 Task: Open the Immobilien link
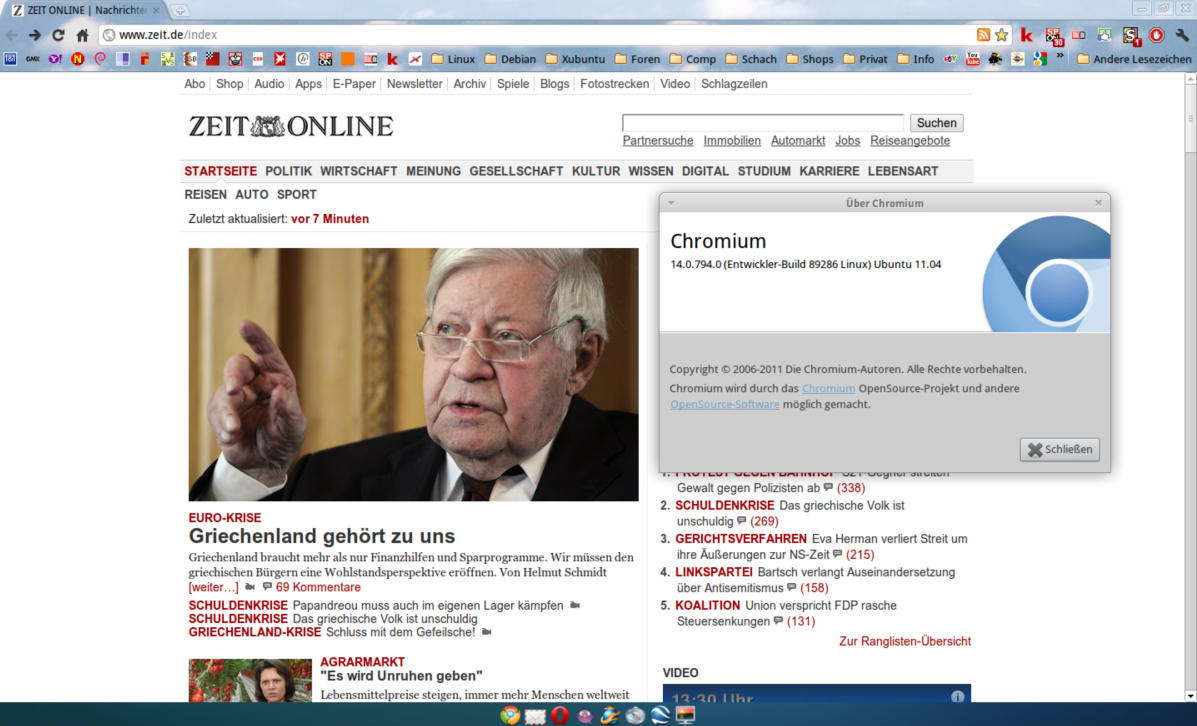732,140
